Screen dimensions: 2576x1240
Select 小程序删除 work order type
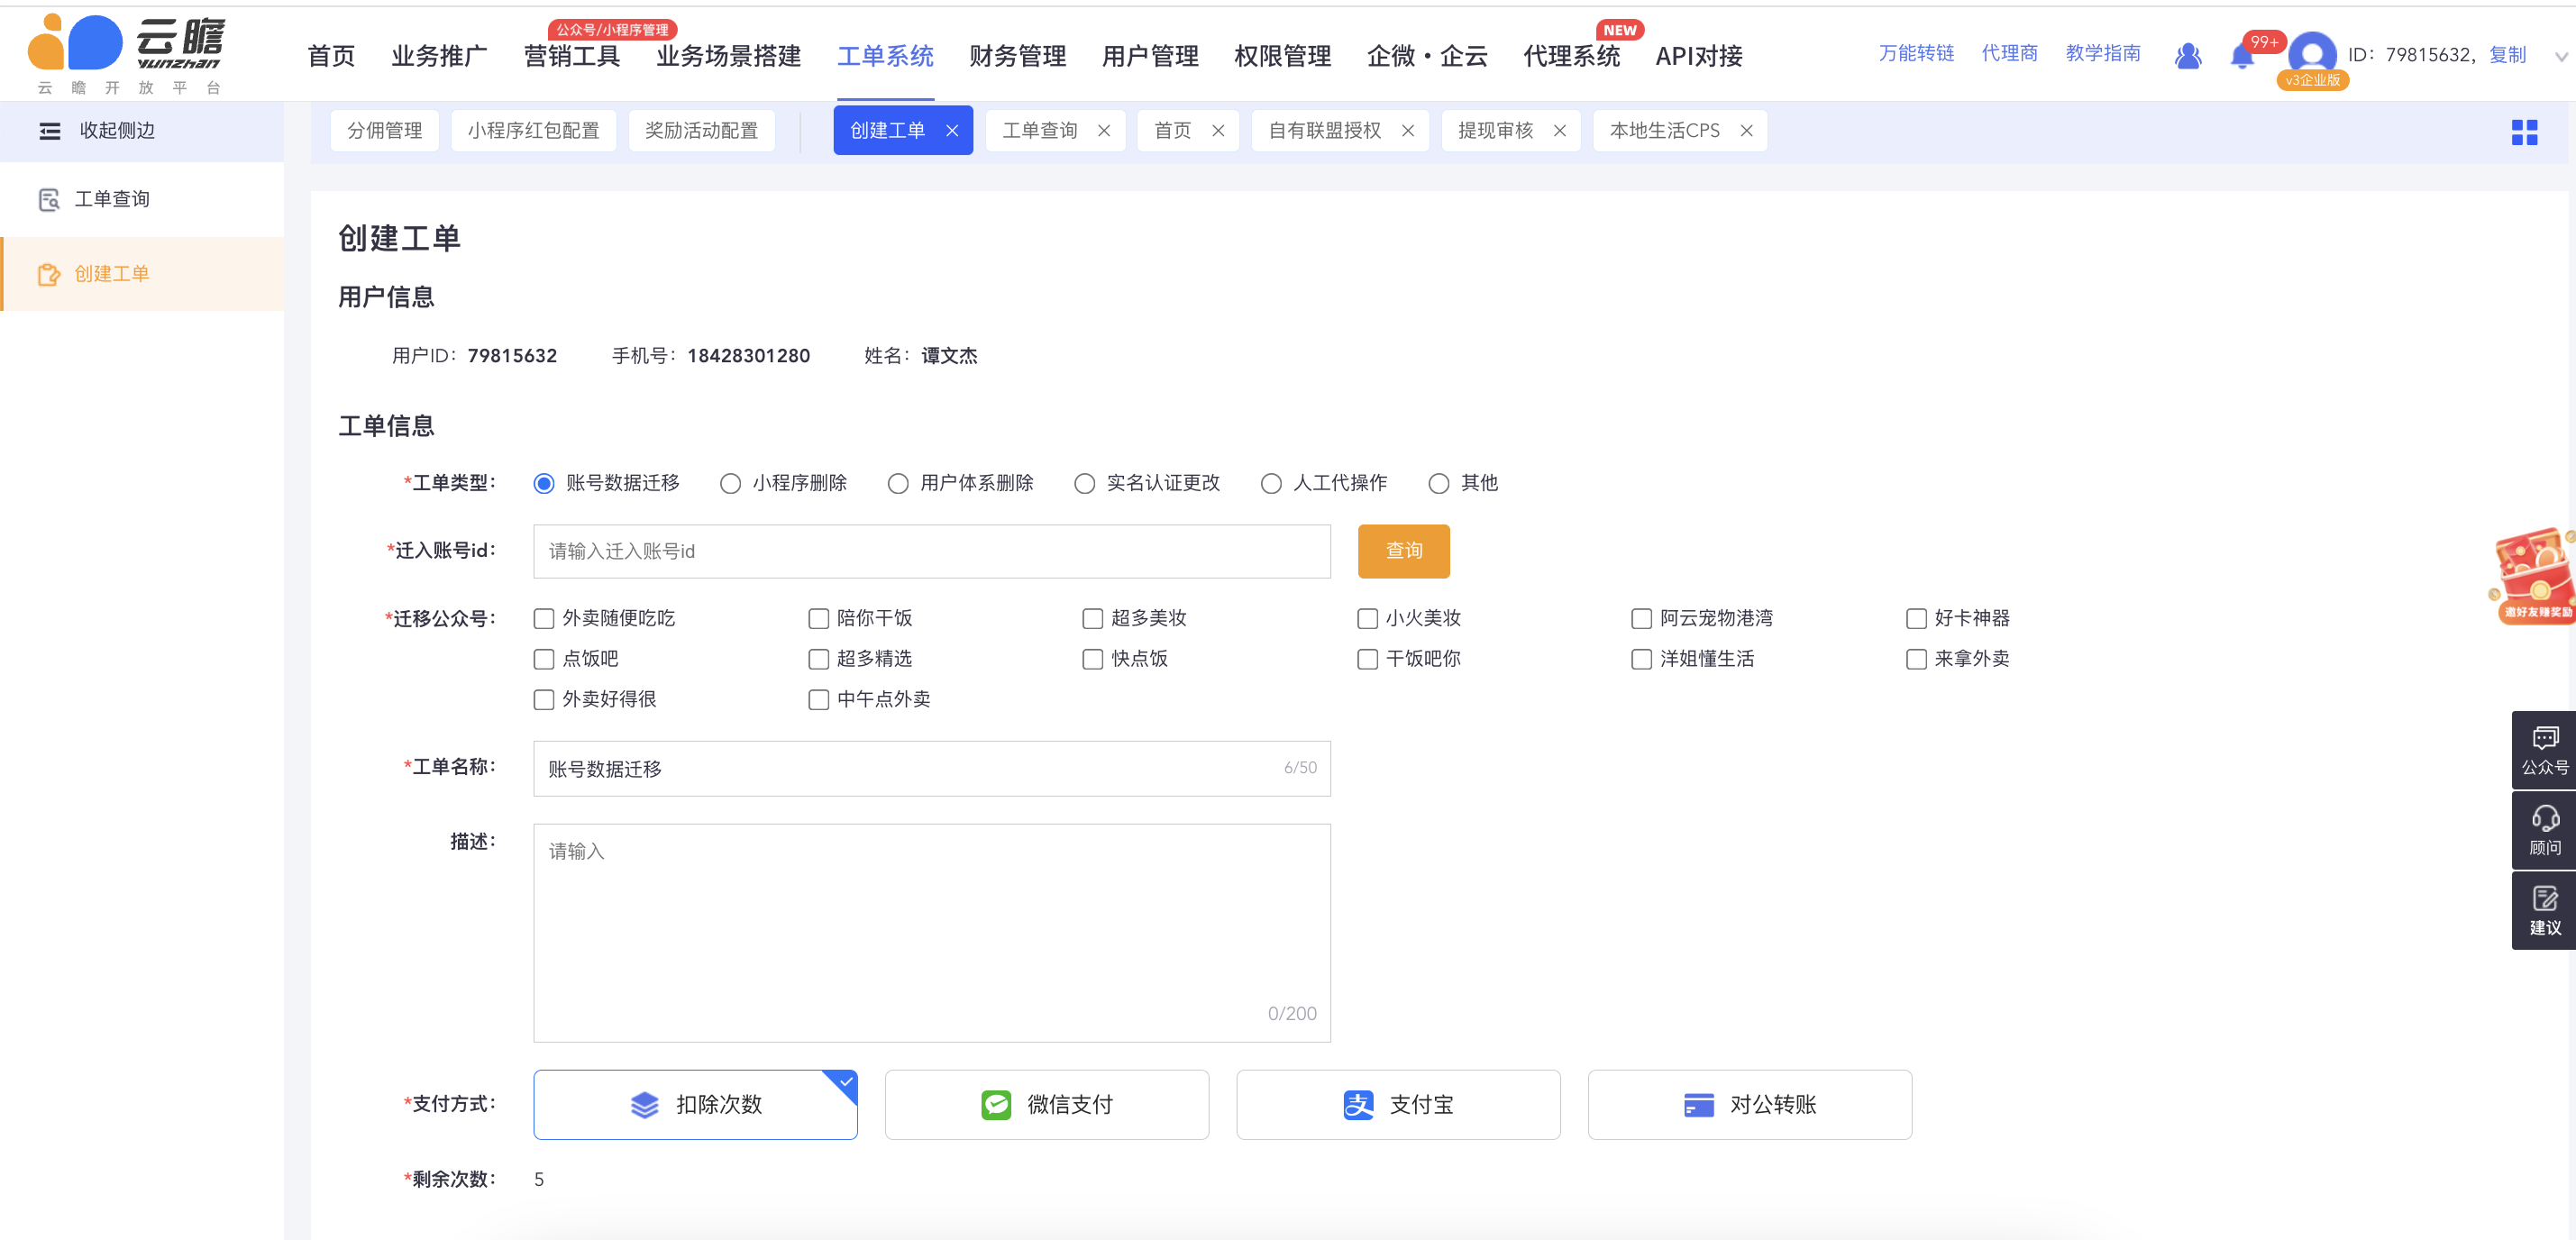(731, 484)
